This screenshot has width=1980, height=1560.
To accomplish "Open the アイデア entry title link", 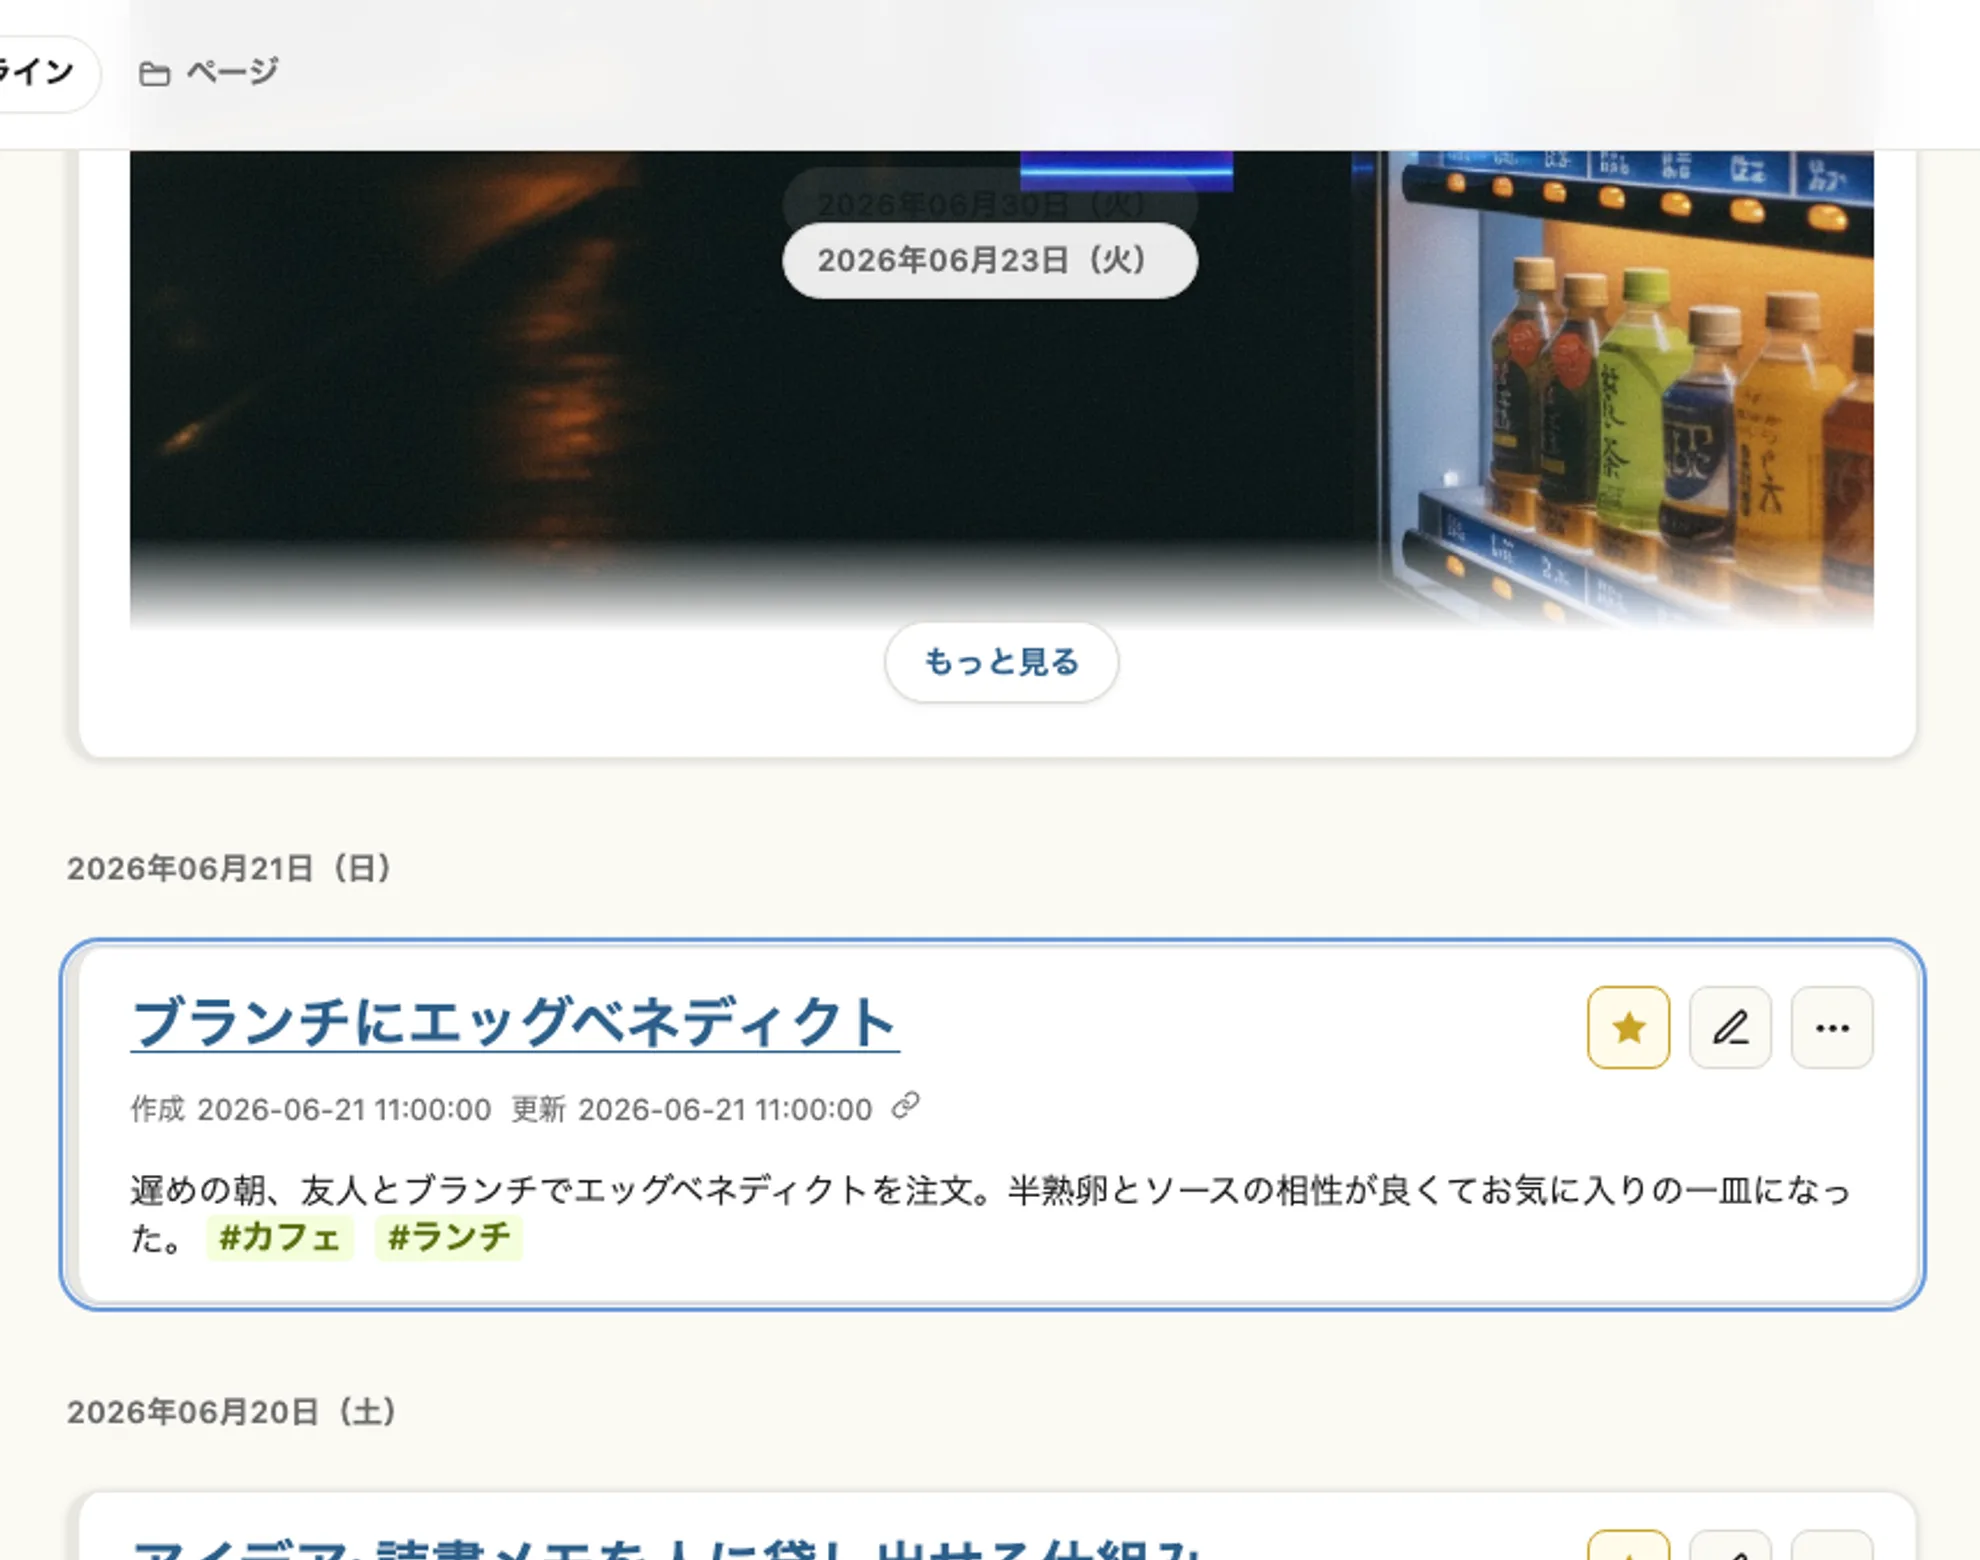I will point(666,1548).
